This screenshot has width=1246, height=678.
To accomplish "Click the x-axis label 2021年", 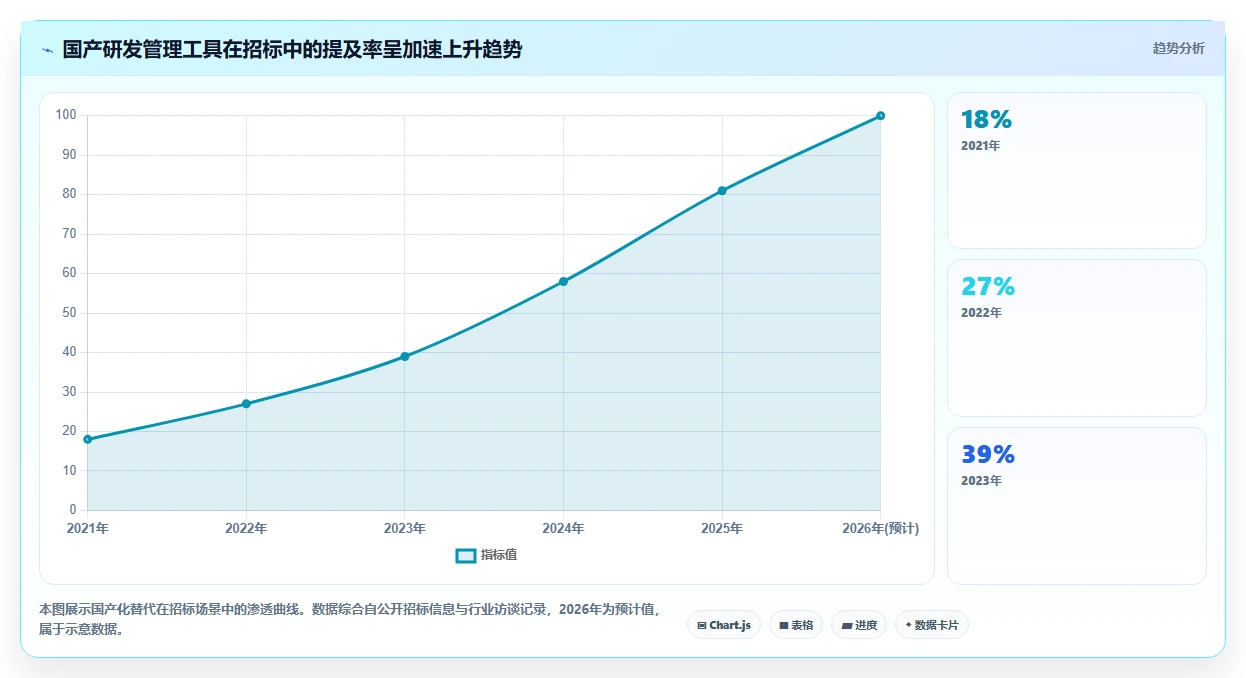I will point(88,528).
